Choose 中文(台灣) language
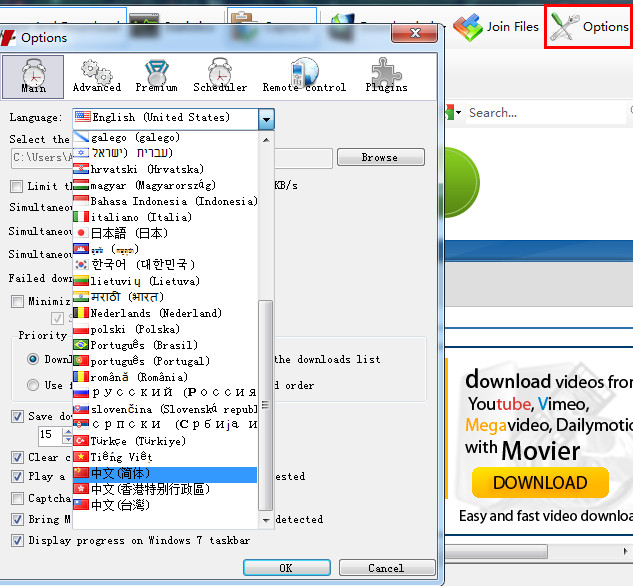This screenshot has height=586, width=633. 165,505
